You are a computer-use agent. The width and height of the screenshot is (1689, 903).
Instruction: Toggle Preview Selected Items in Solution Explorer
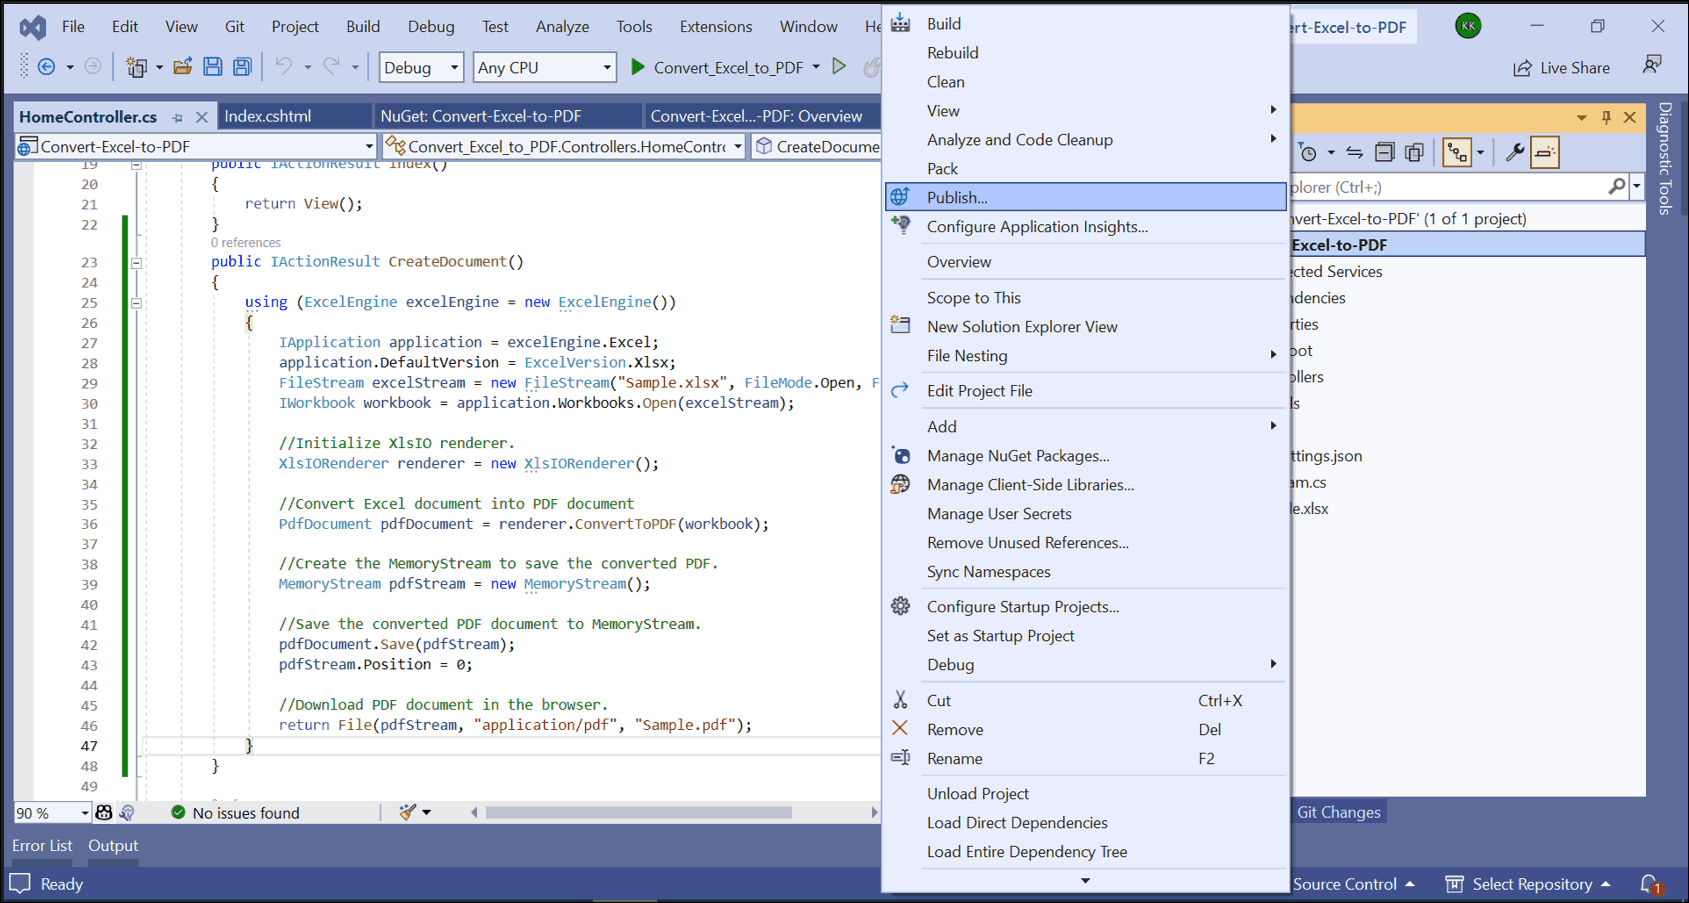coord(1545,153)
